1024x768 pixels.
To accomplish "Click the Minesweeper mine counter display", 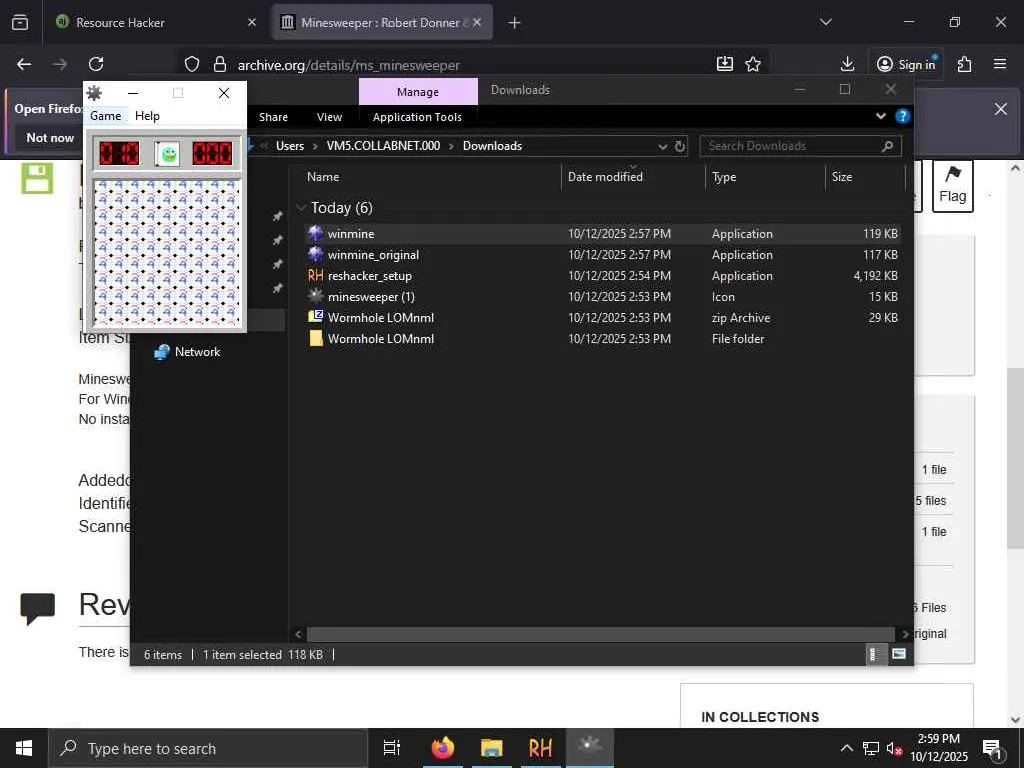I will tap(119, 154).
